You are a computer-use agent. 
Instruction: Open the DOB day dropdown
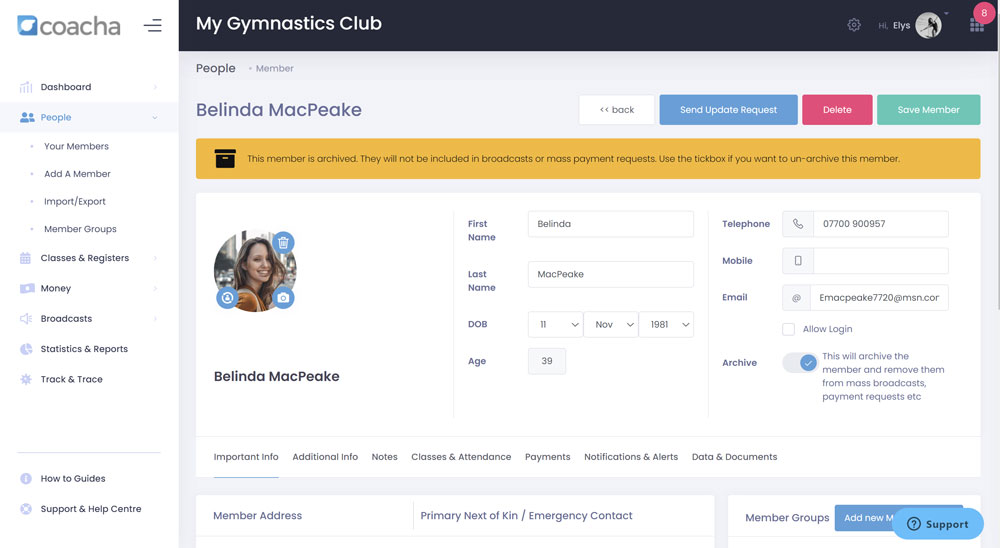(x=555, y=325)
